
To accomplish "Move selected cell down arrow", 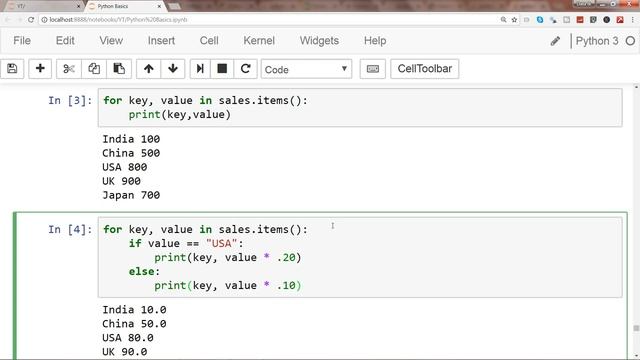I will (173, 69).
